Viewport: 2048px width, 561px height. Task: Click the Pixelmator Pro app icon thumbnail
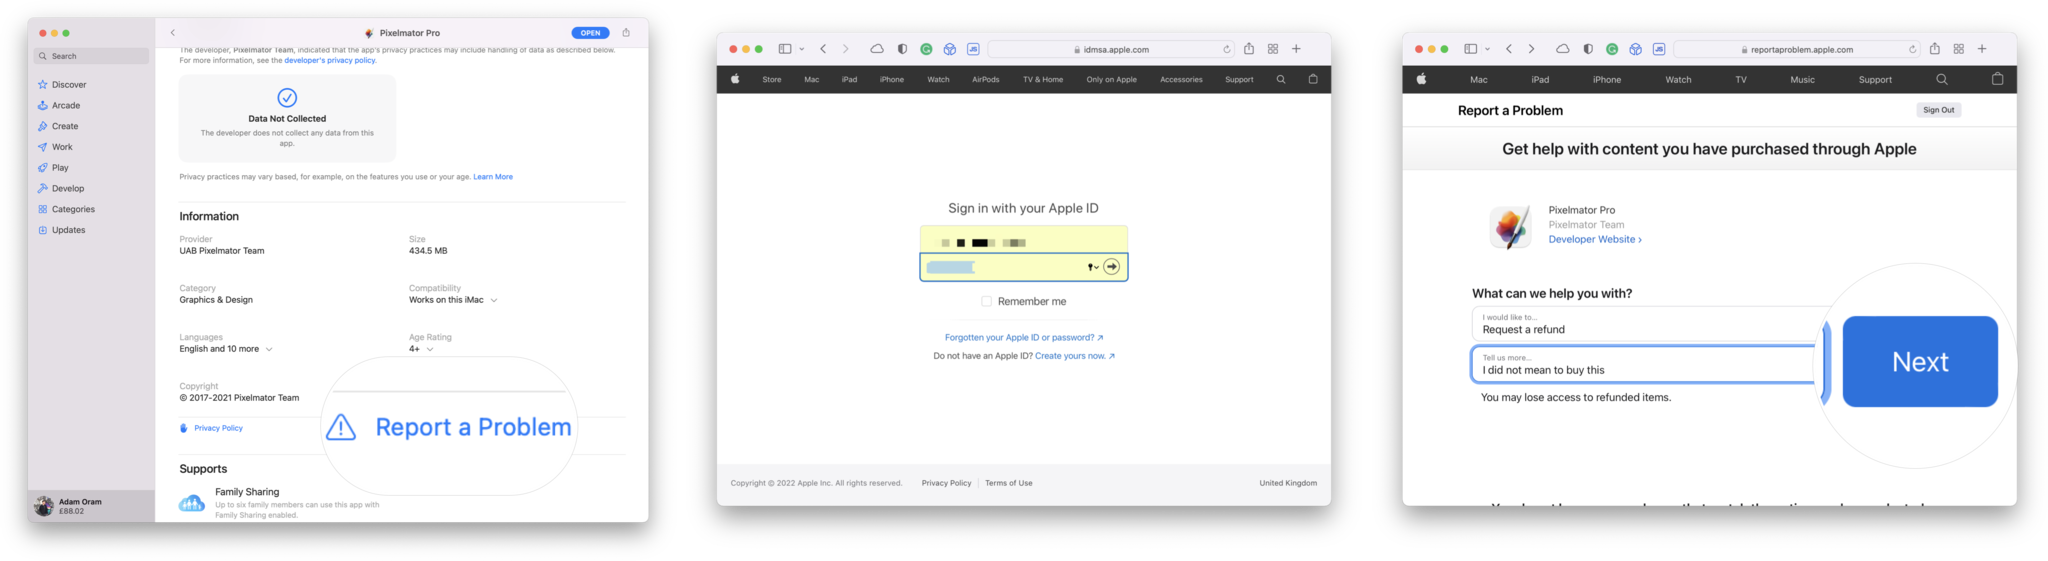click(x=1511, y=227)
